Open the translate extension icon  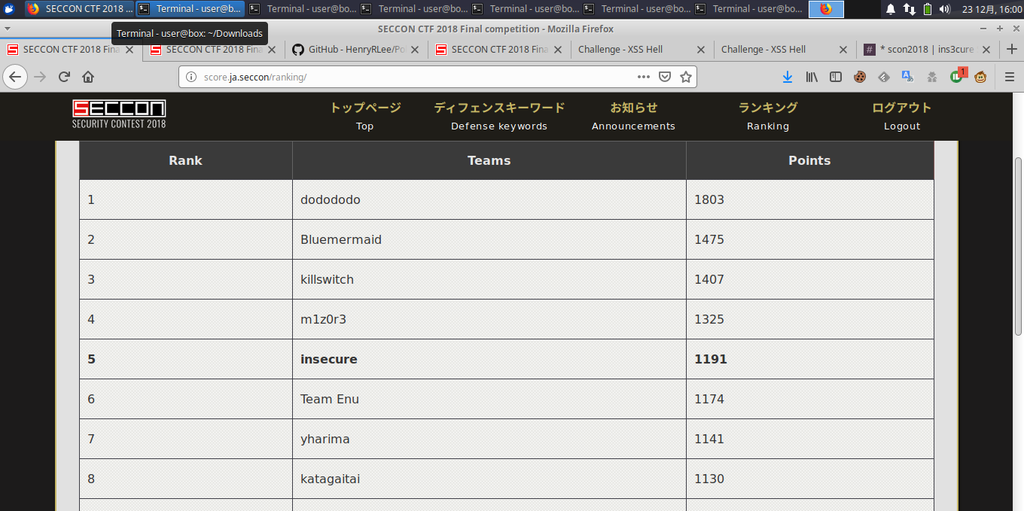908,77
